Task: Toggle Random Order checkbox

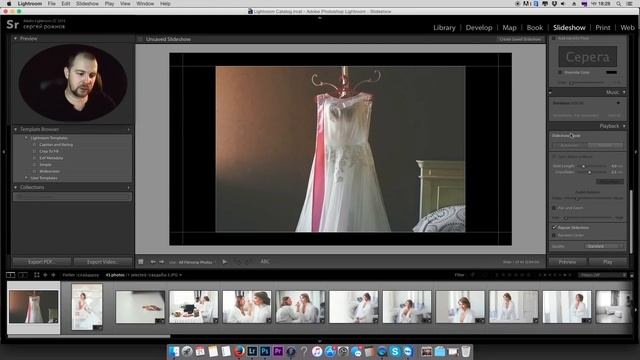Action: (x=554, y=235)
